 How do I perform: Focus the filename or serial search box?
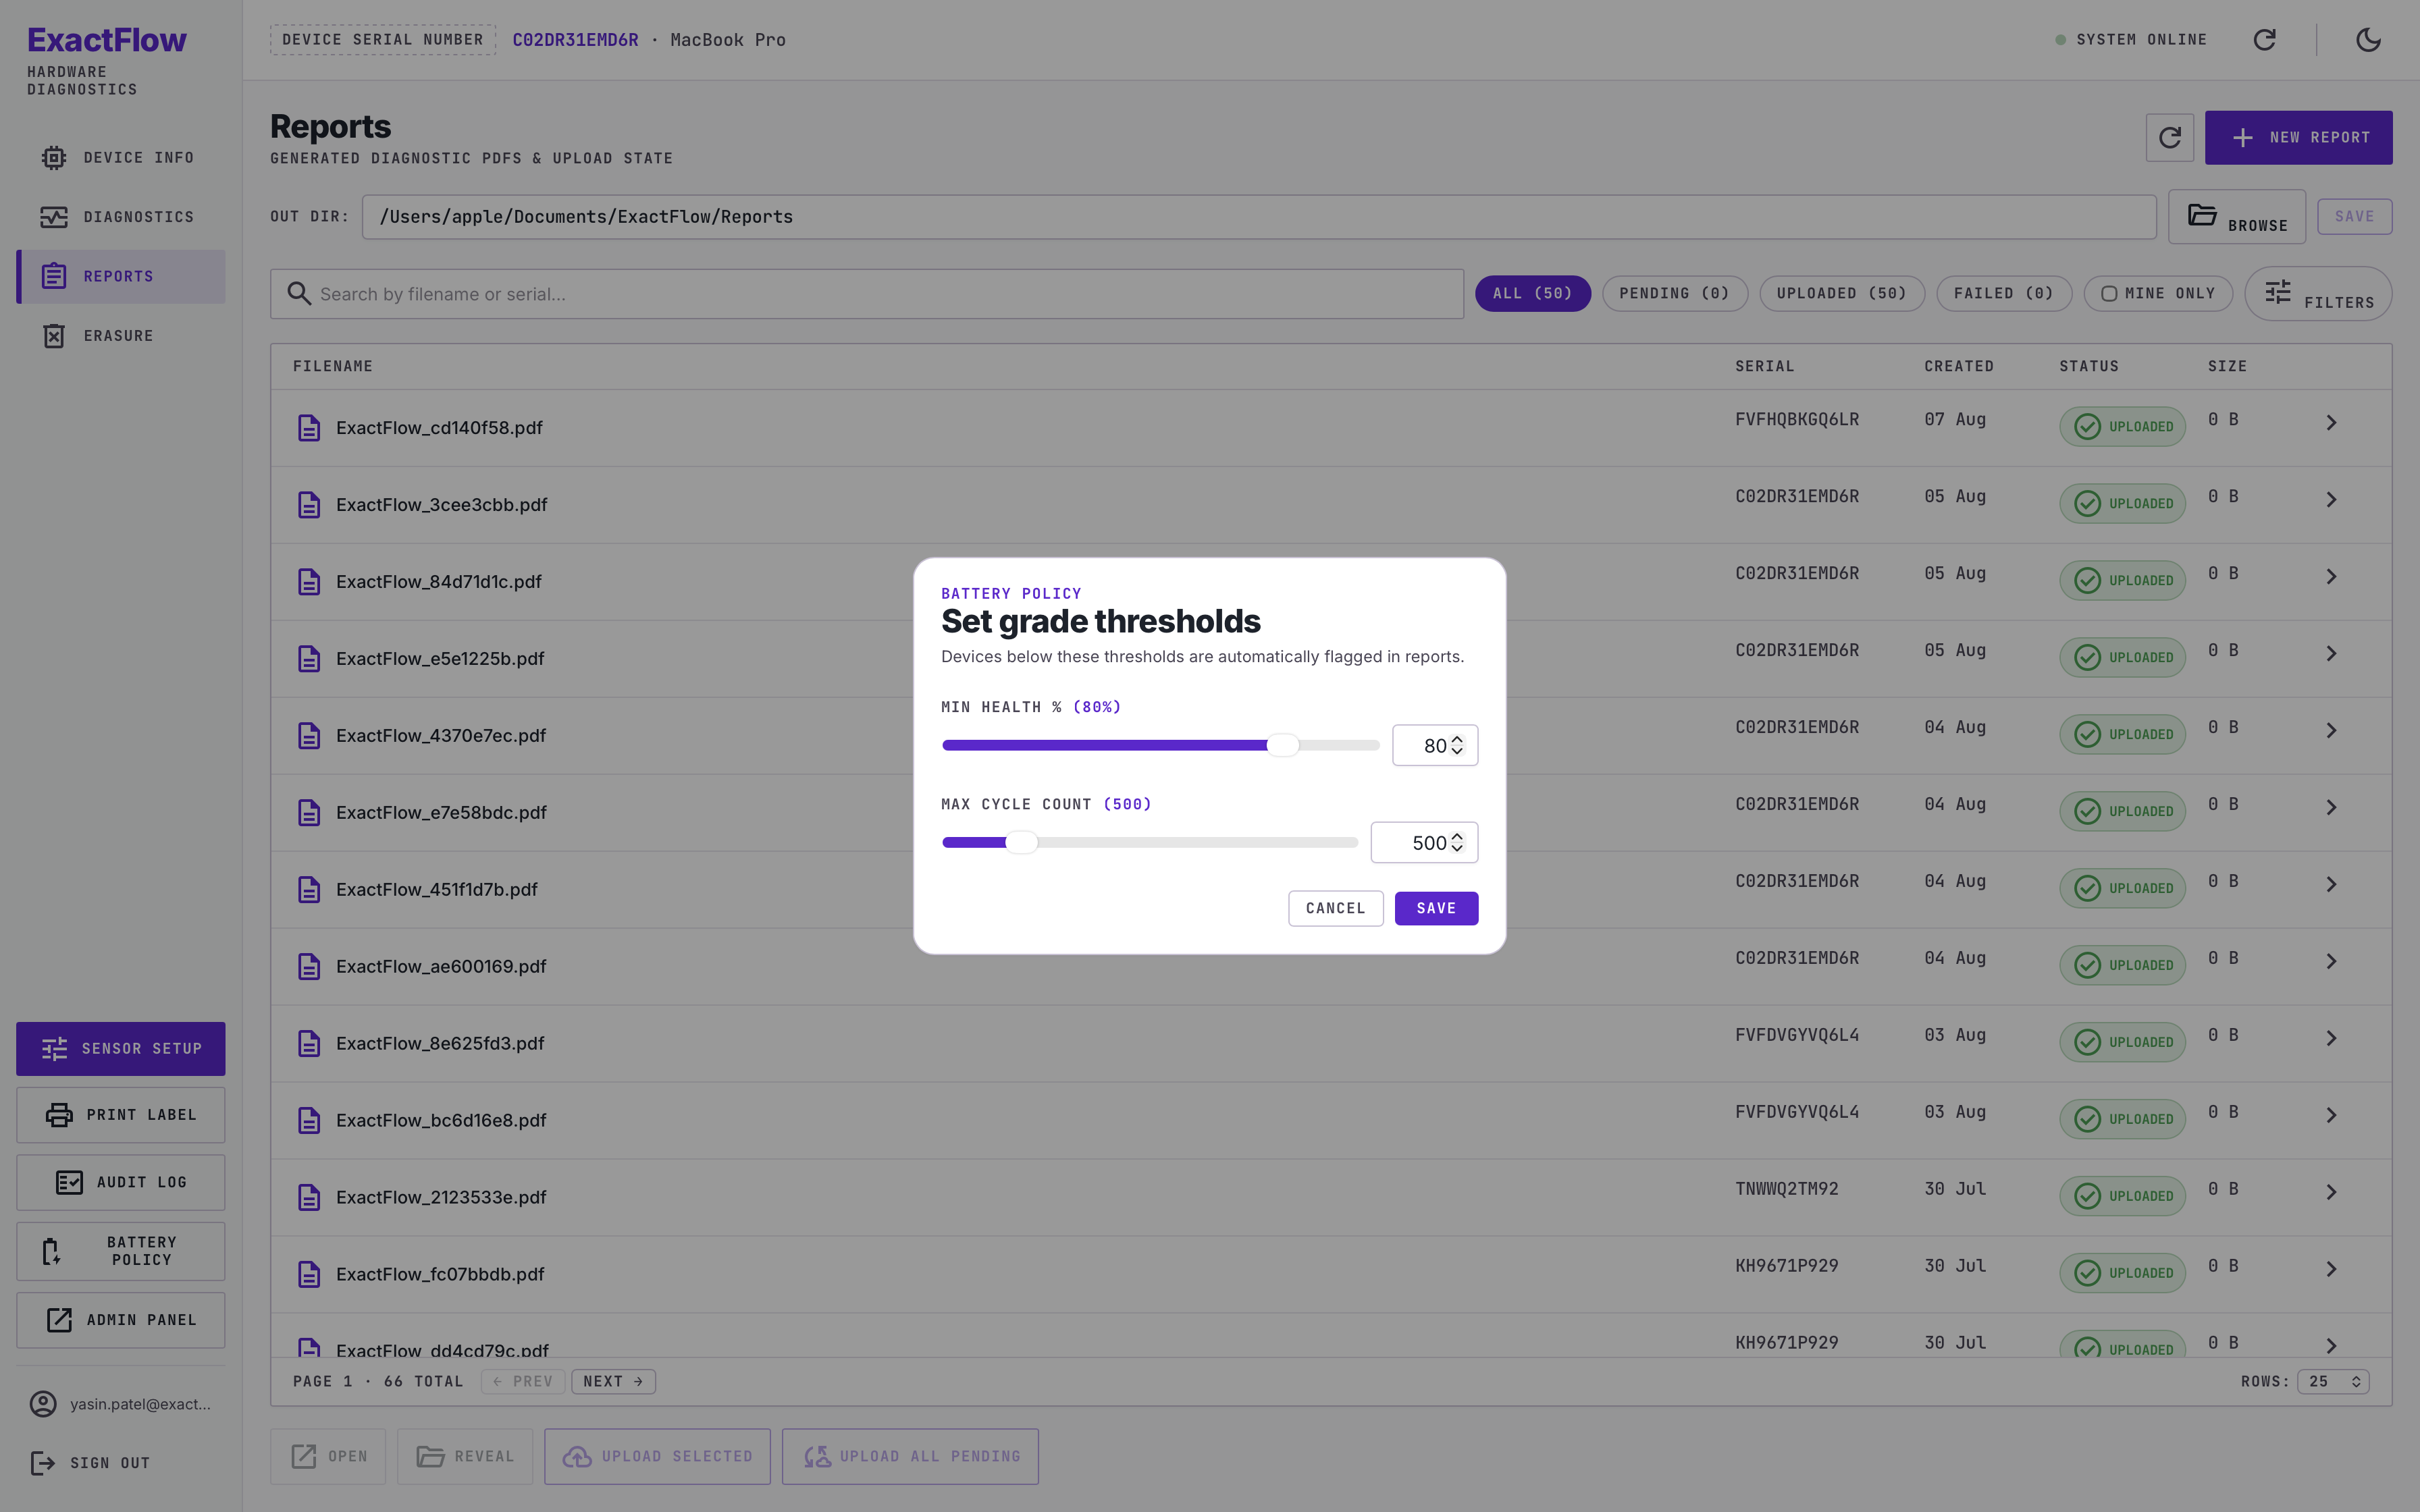click(x=866, y=294)
